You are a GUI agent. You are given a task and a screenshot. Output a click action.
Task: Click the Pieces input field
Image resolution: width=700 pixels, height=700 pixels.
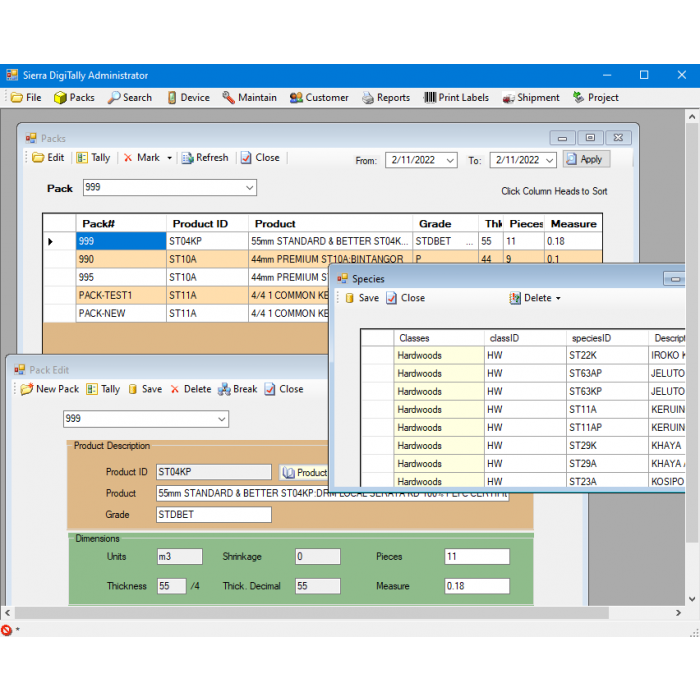click(476, 557)
